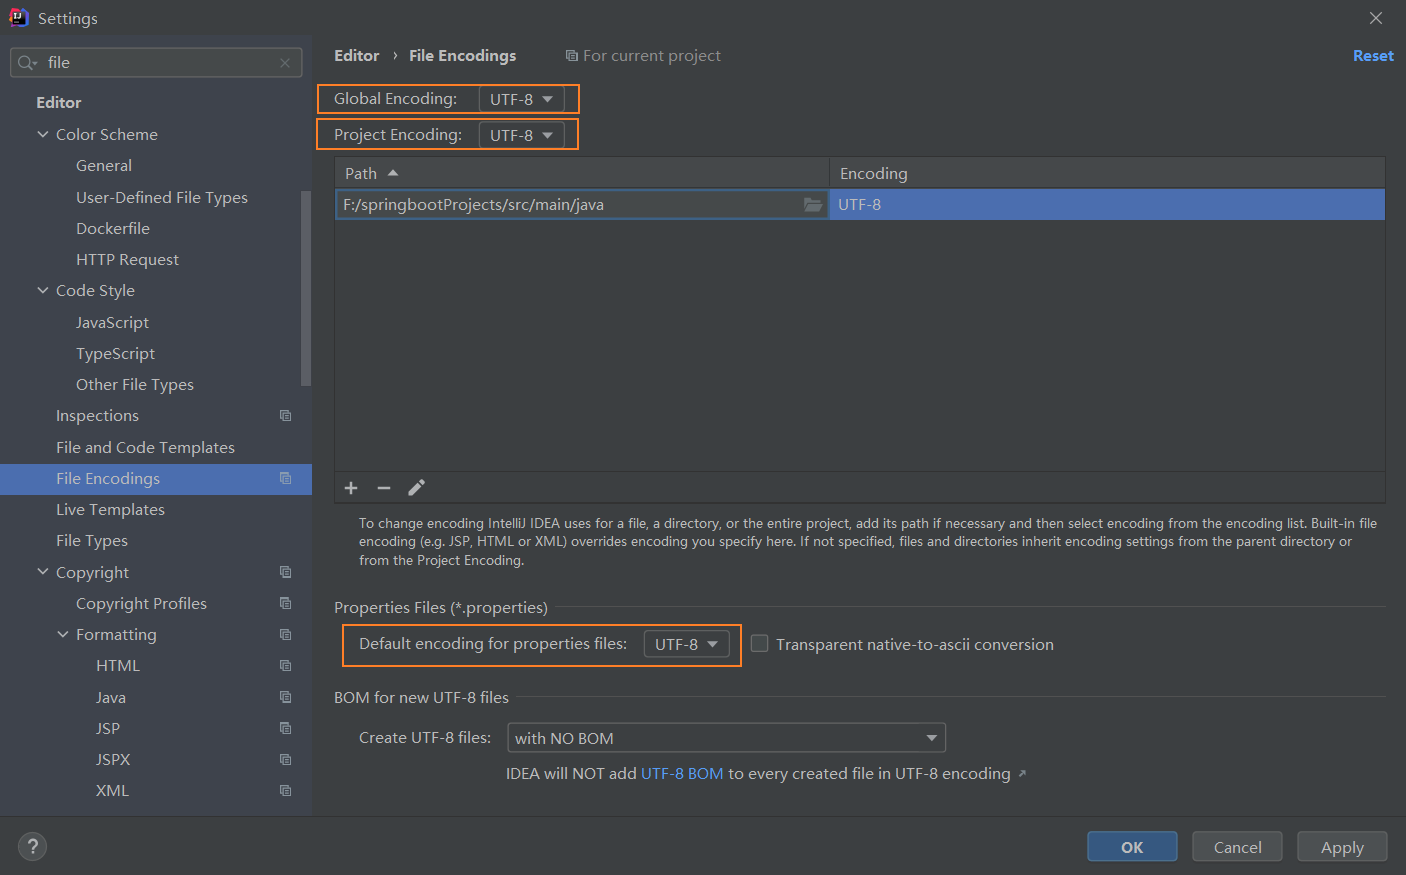Select the Editor category heading
The image size is (1406, 875).
tap(59, 103)
